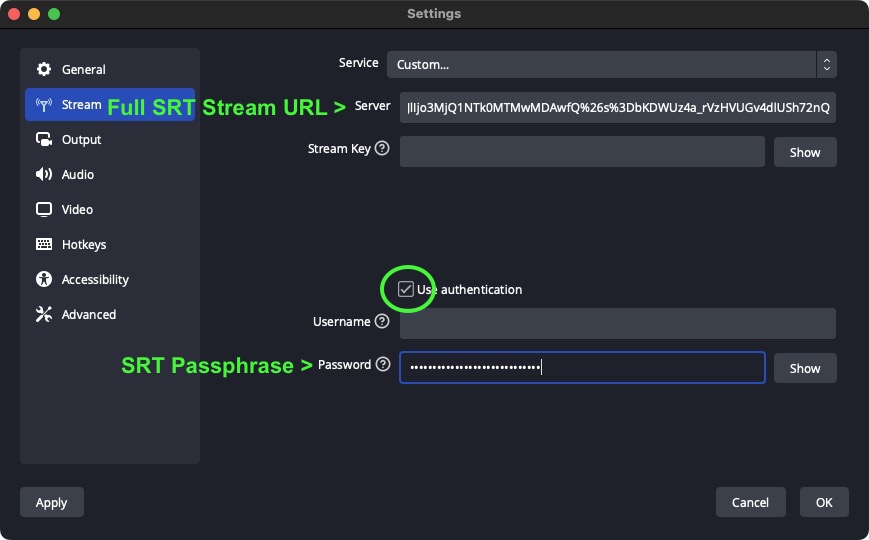Open the Service dropdown
The width and height of the screenshot is (869, 540).
click(x=611, y=65)
